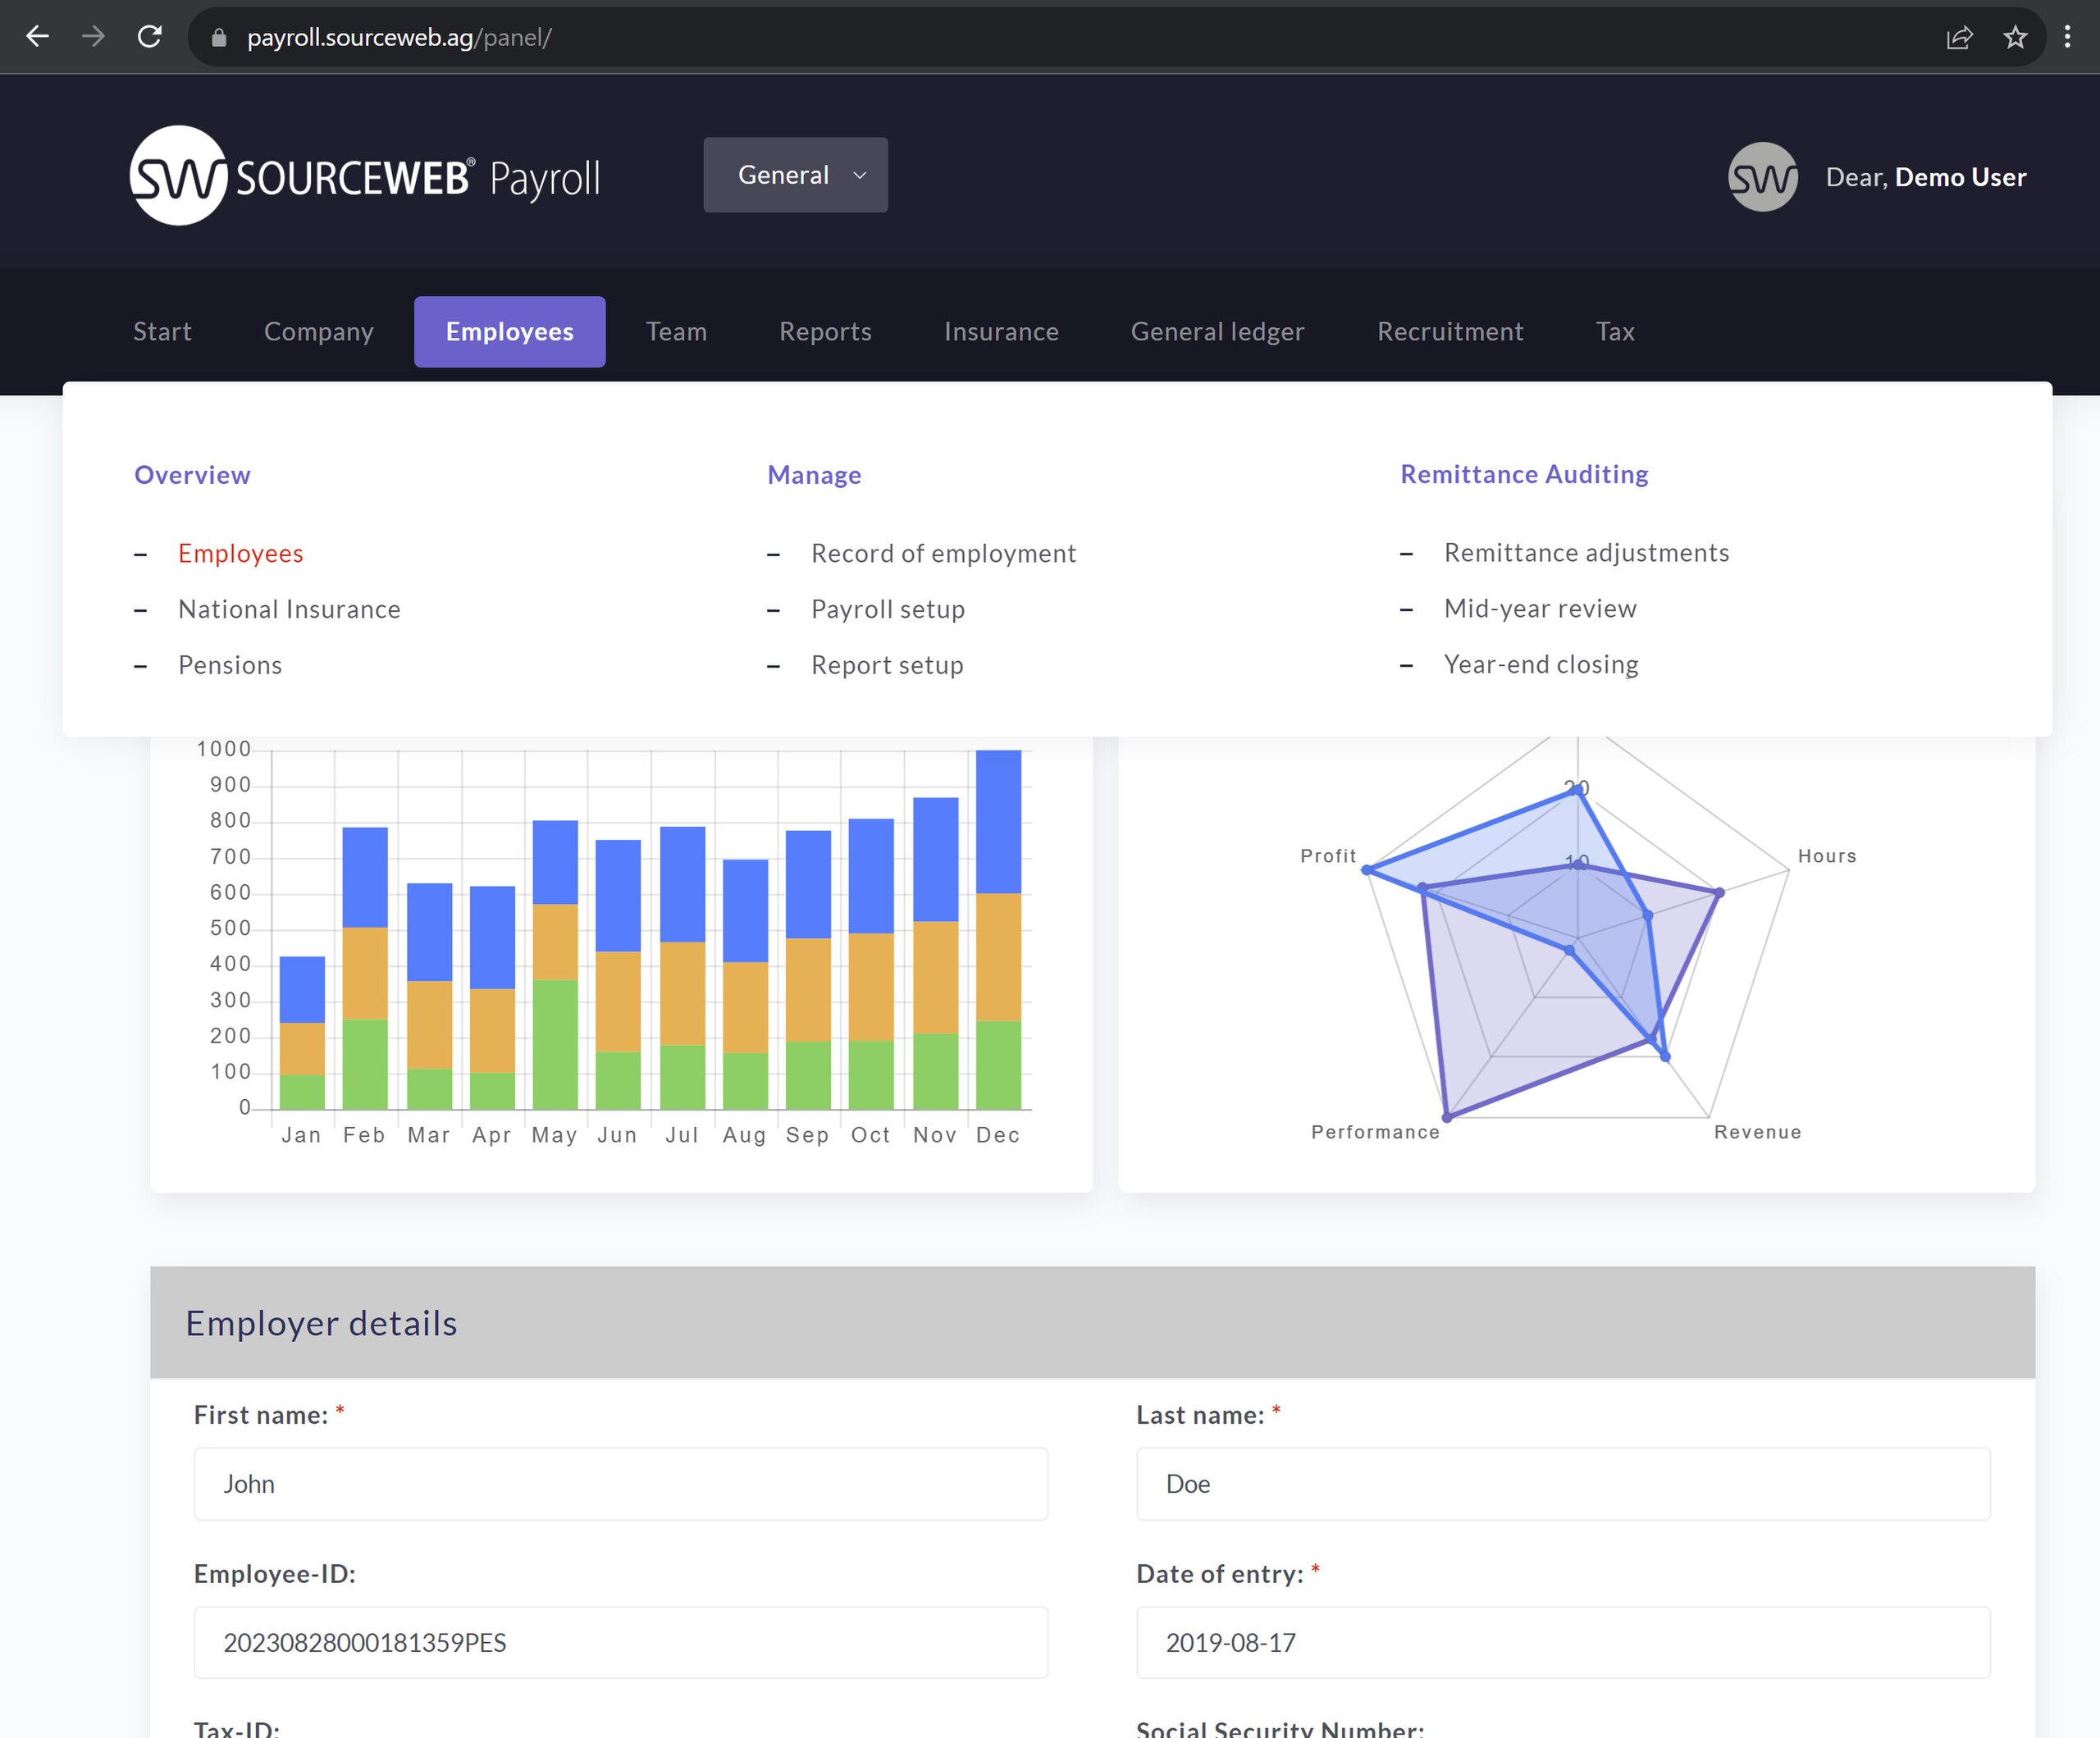2100x1738 pixels.
Task: Open the Employees navigation tab
Action: coord(509,332)
